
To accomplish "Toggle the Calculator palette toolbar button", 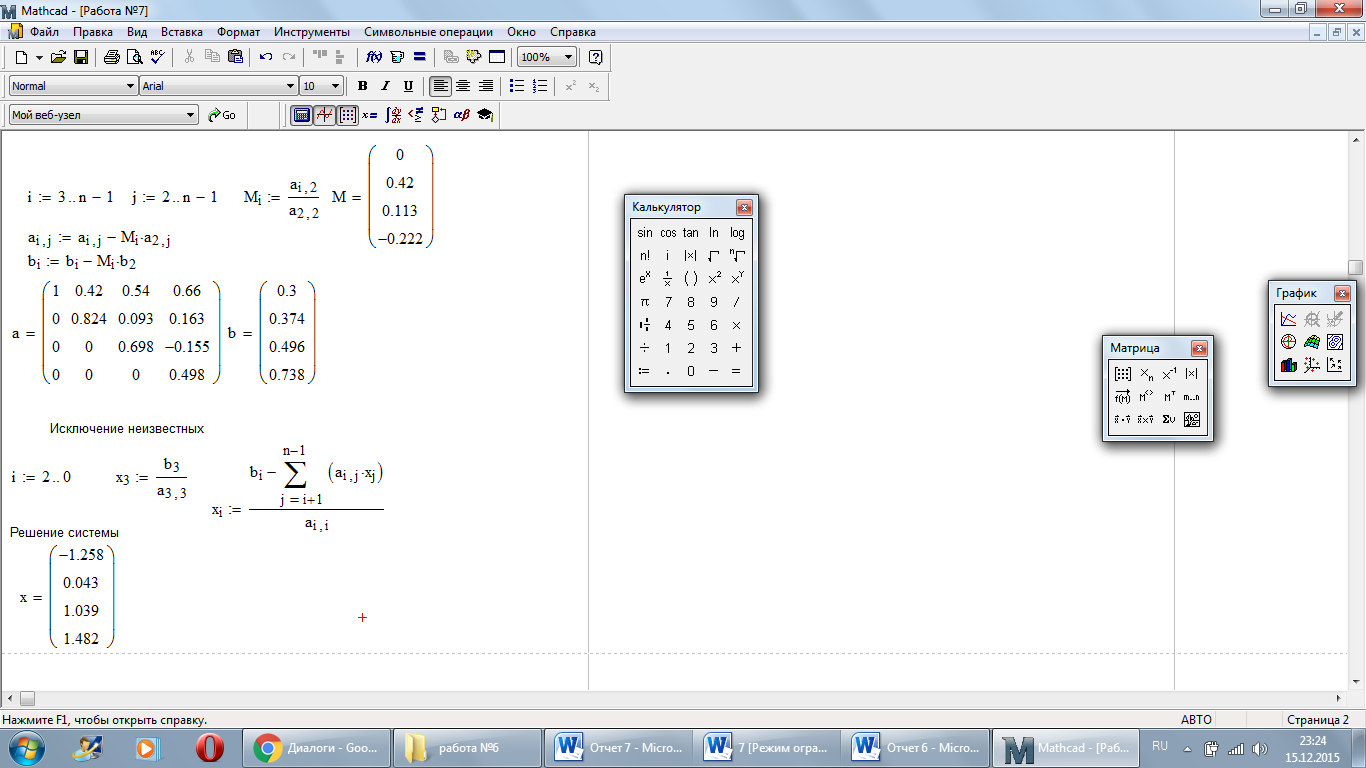I will [x=301, y=115].
